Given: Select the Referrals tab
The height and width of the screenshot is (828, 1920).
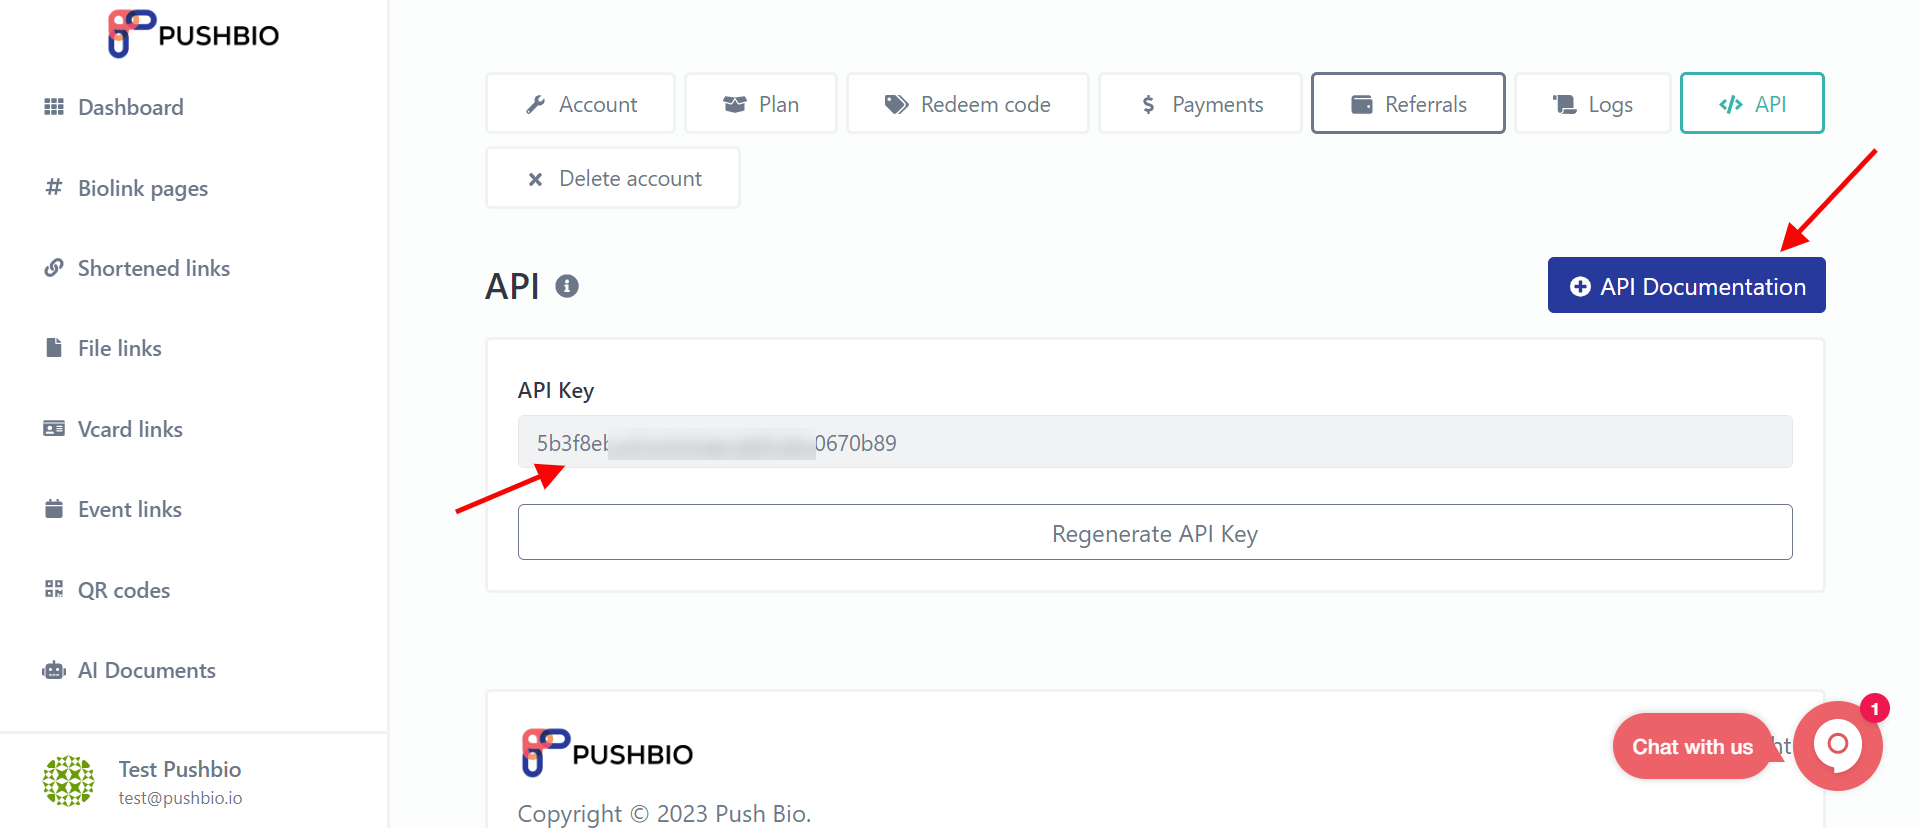Looking at the screenshot, I should [1408, 104].
